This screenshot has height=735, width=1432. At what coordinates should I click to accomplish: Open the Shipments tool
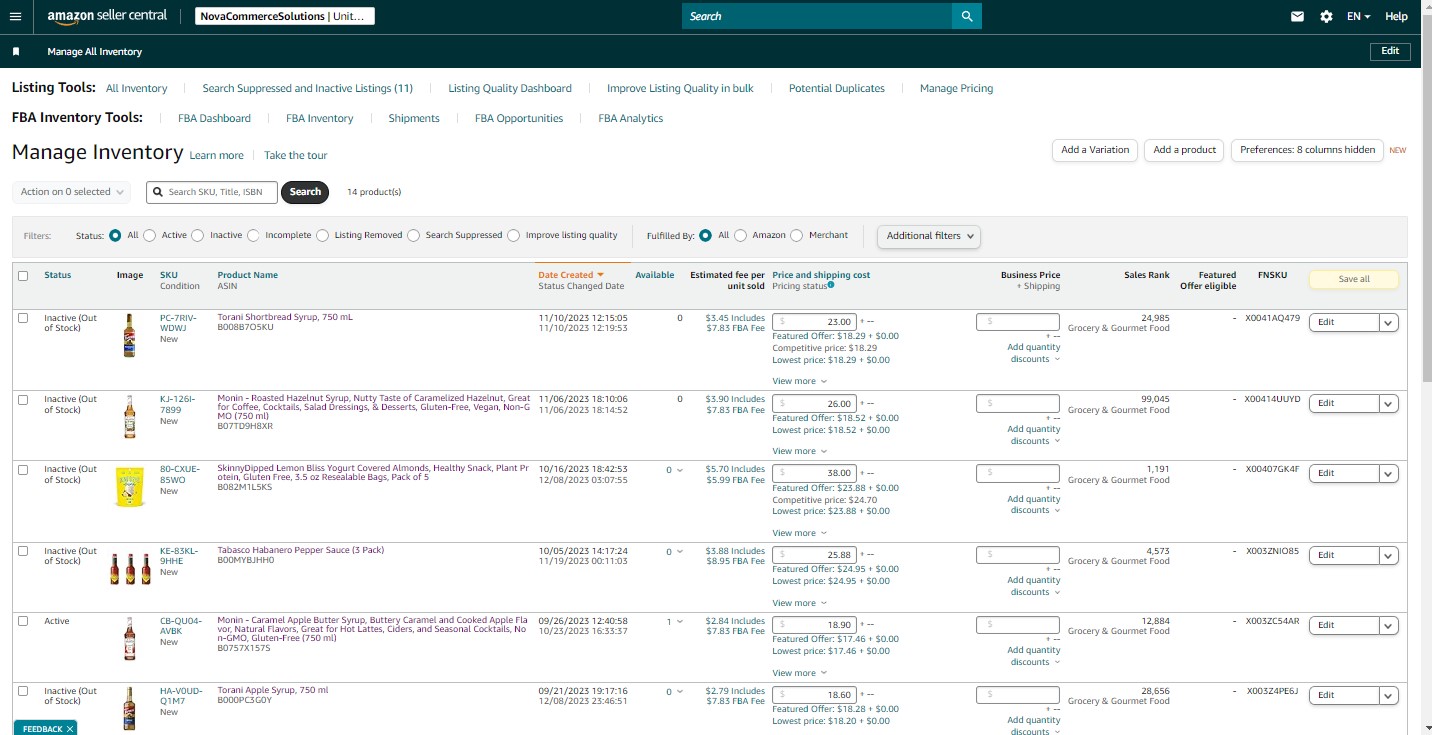point(414,118)
